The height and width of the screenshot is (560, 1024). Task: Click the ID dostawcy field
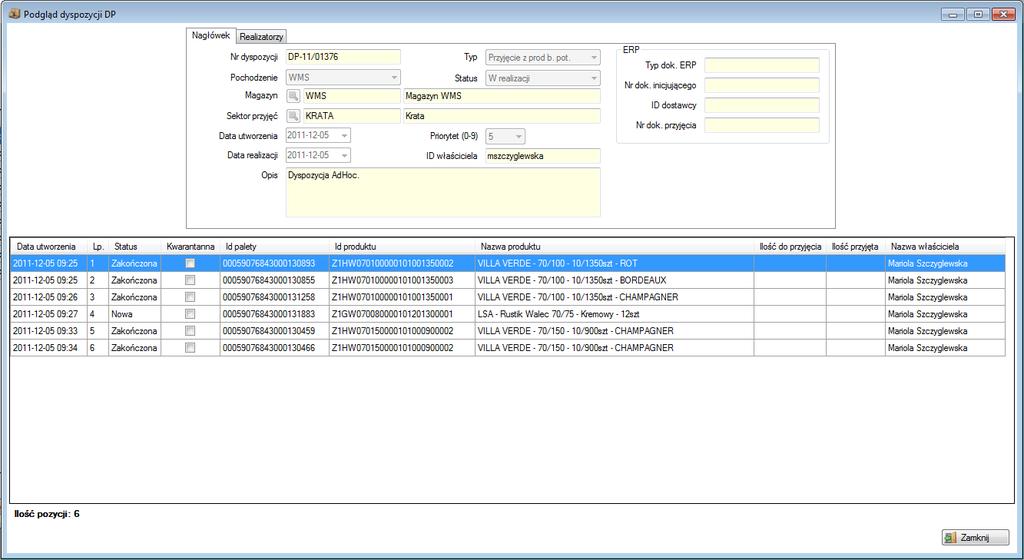pyautogui.click(x=761, y=105)
